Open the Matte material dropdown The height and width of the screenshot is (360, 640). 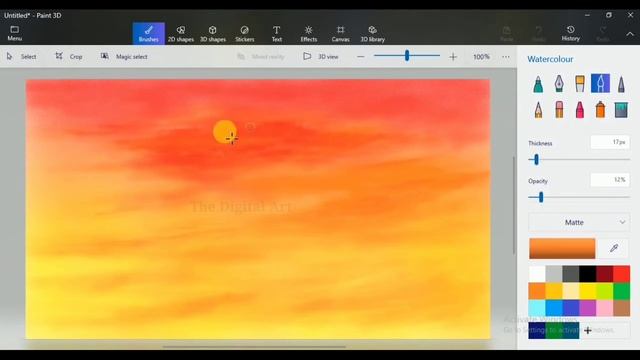click(x=579, y=222)
